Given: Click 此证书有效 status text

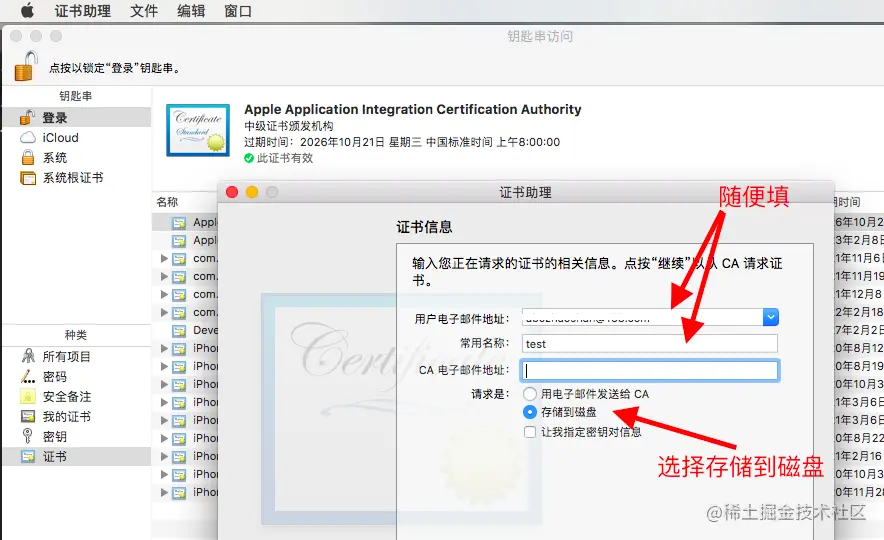Looking at the screenshot, I should tap(285, 158).
